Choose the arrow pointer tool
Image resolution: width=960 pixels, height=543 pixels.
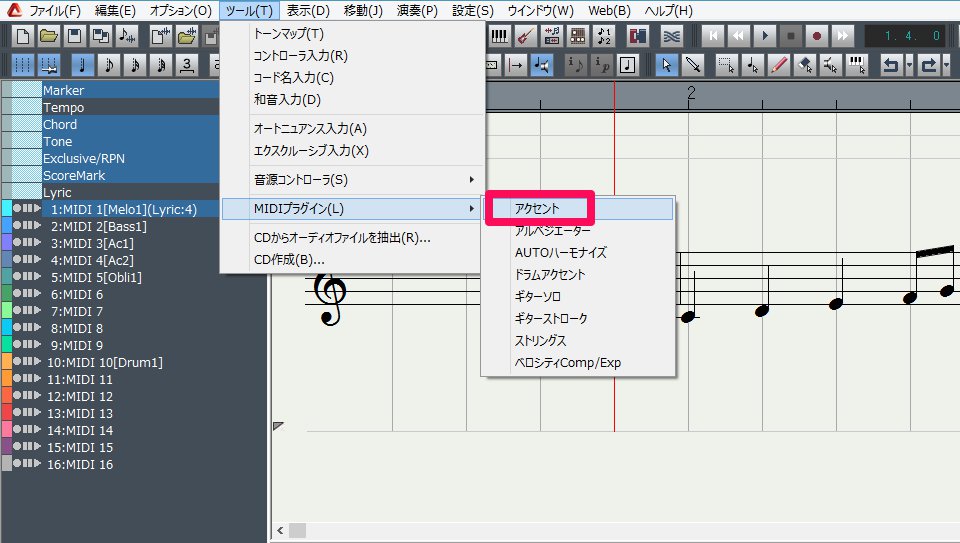pos(666,65)
